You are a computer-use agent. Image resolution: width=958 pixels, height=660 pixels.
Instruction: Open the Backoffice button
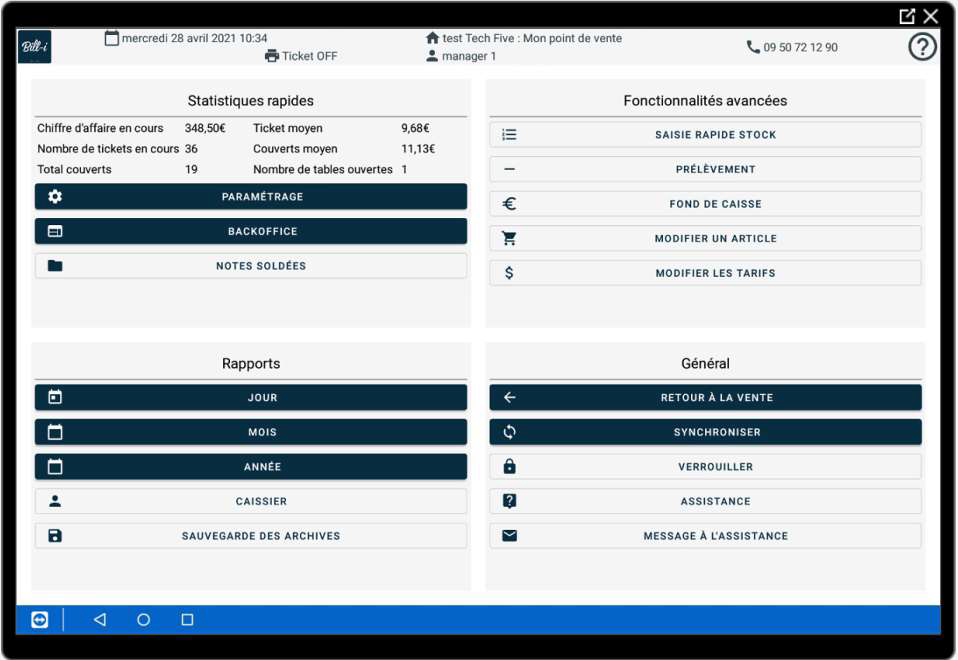[251, 232]
